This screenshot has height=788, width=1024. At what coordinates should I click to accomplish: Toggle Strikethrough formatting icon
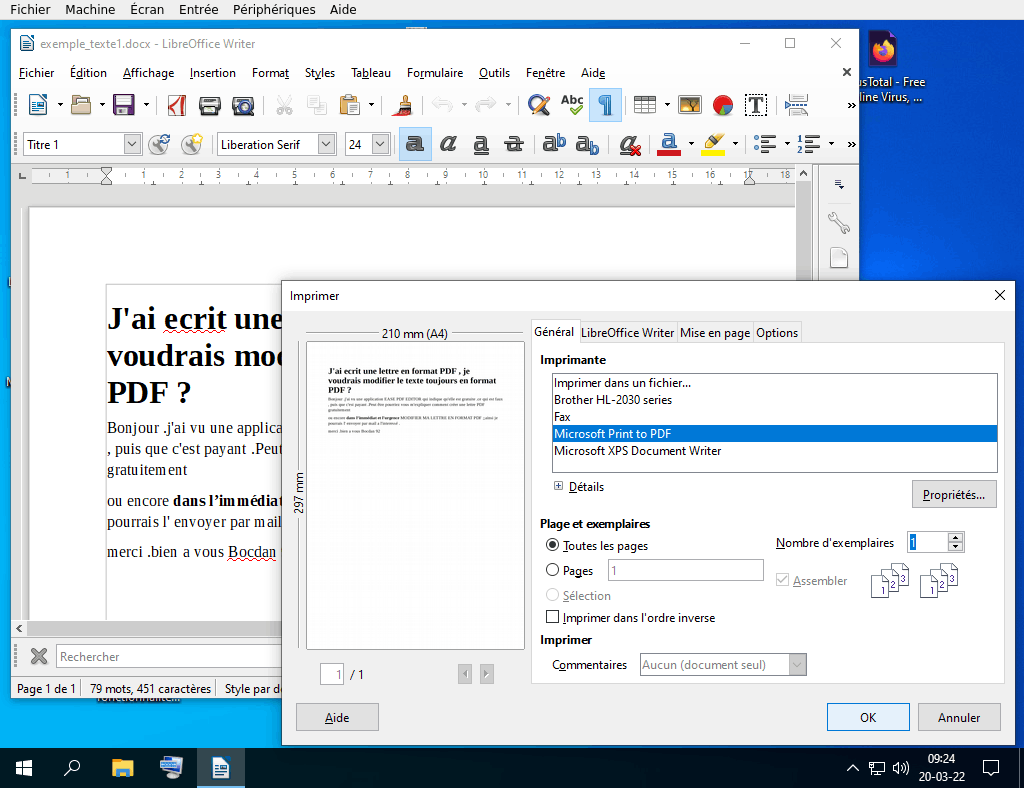click(x=514, y=144)
